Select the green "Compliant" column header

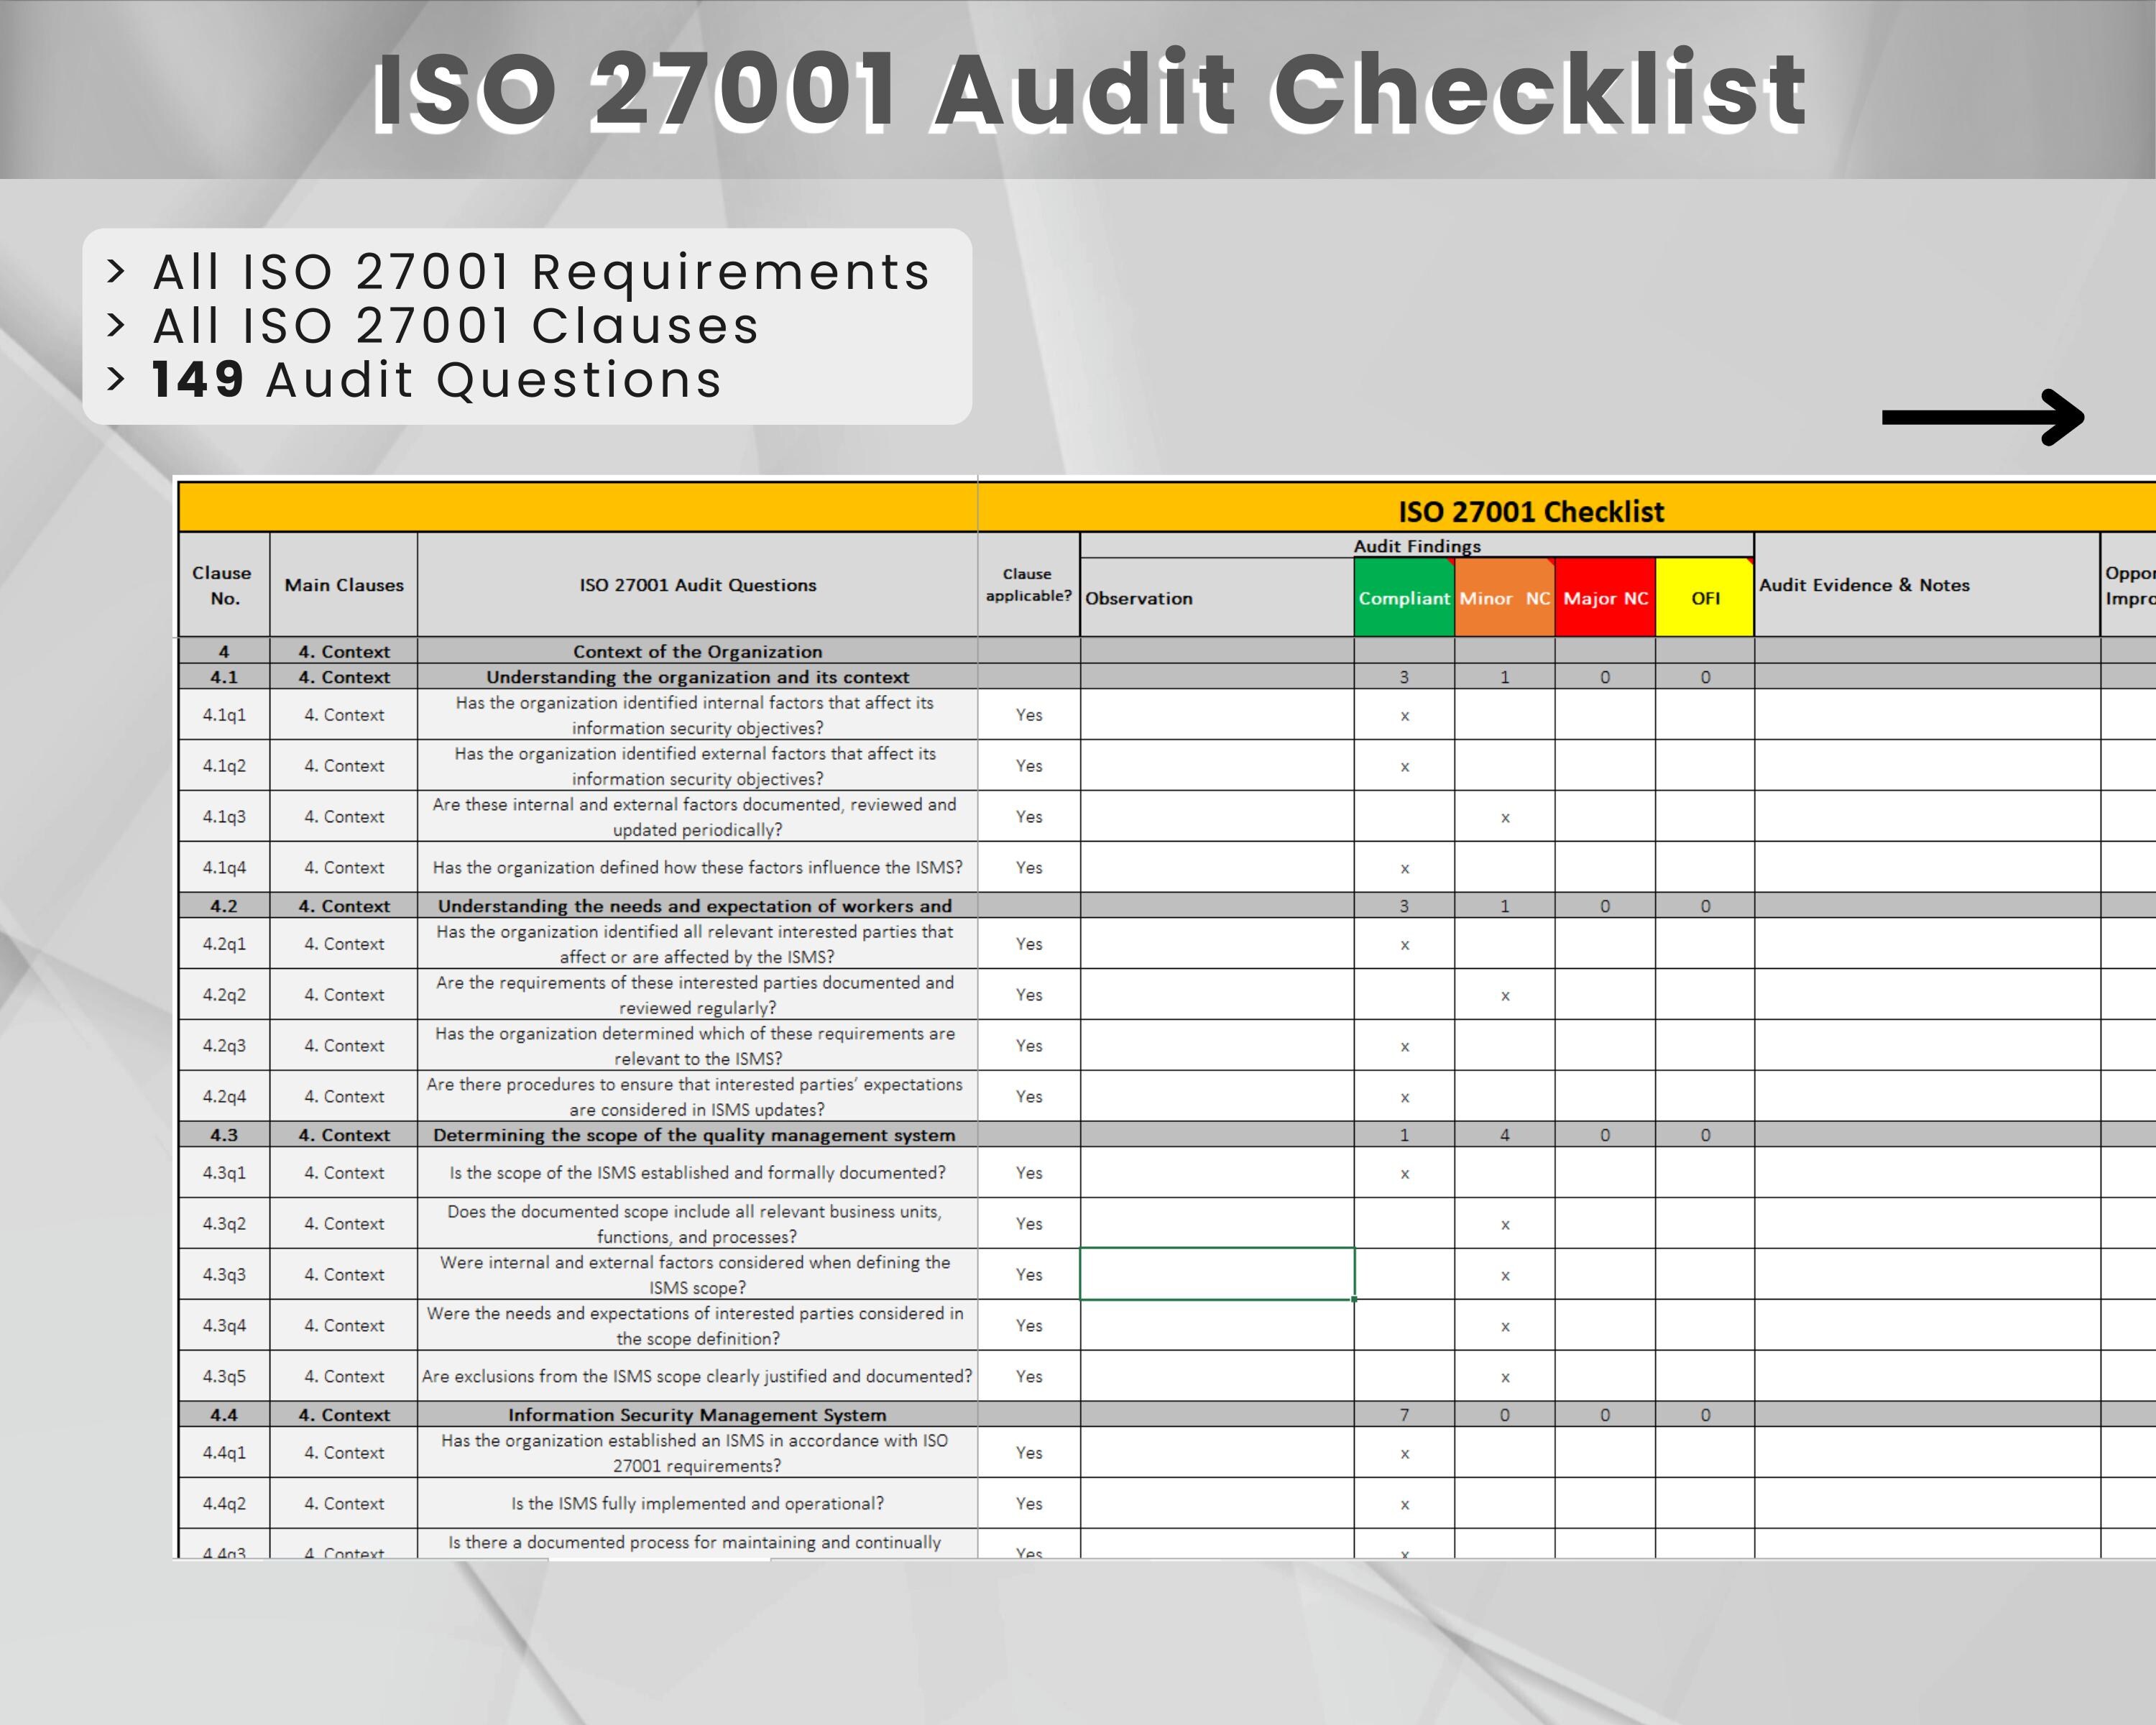1404,598
